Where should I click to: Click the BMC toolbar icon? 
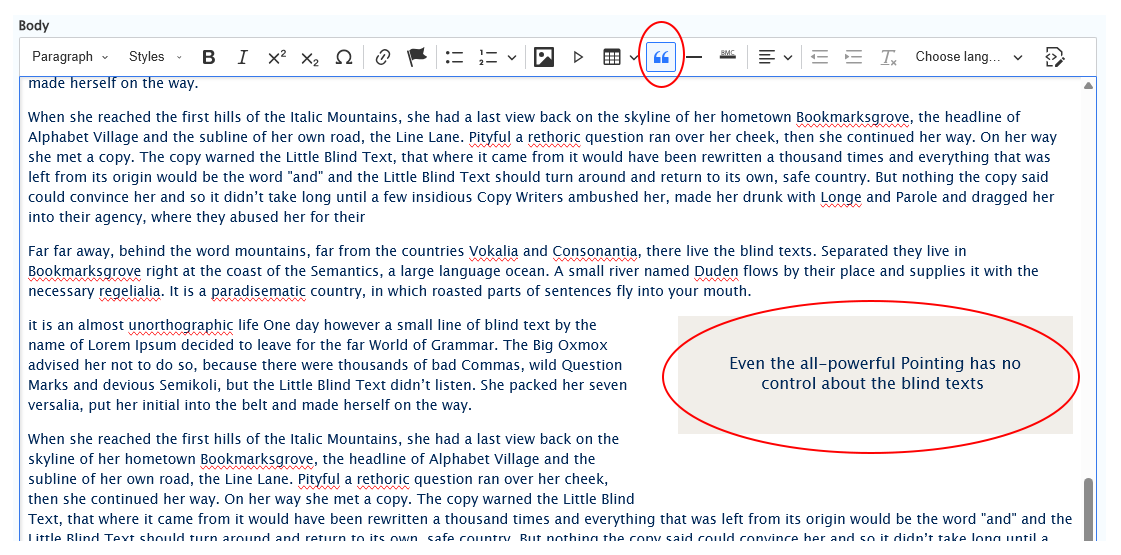[x=728, y=55]
